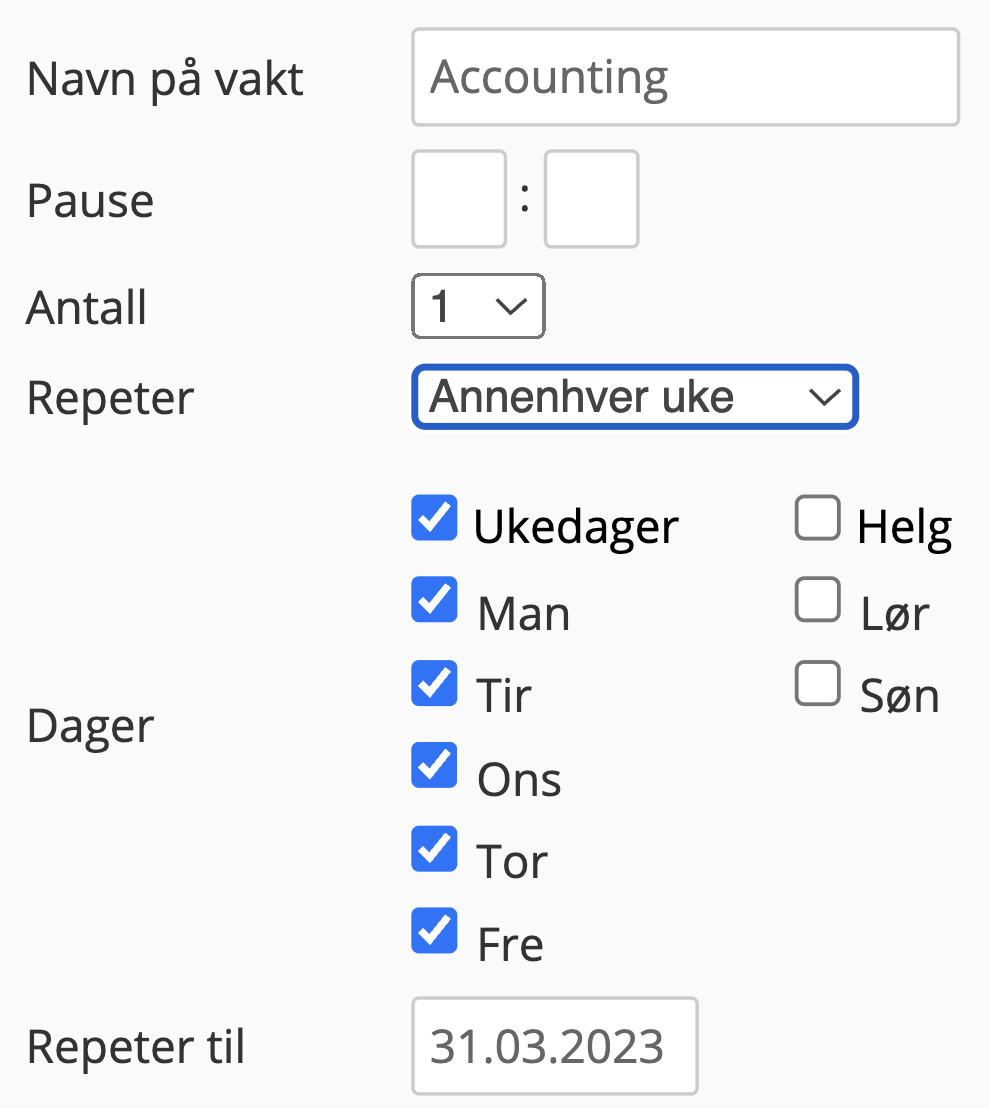Image resolution: width=990 pixels, height=1108 pixels.
Task: Uncheck the Man checkbox
Action: (435, 600)
